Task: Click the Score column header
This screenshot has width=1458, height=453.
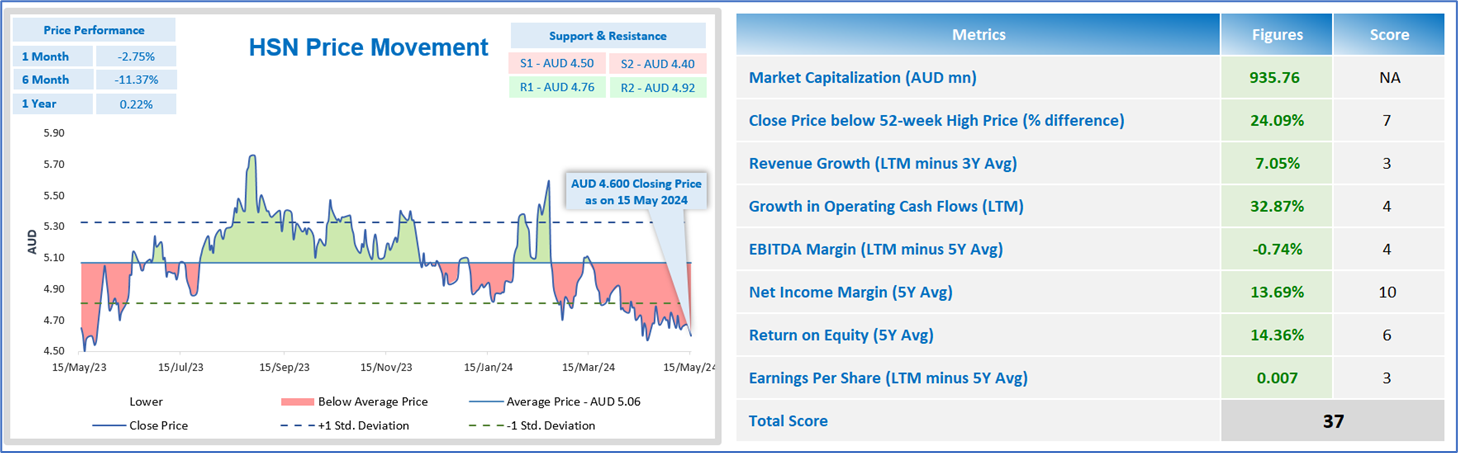Action: 1389,35
